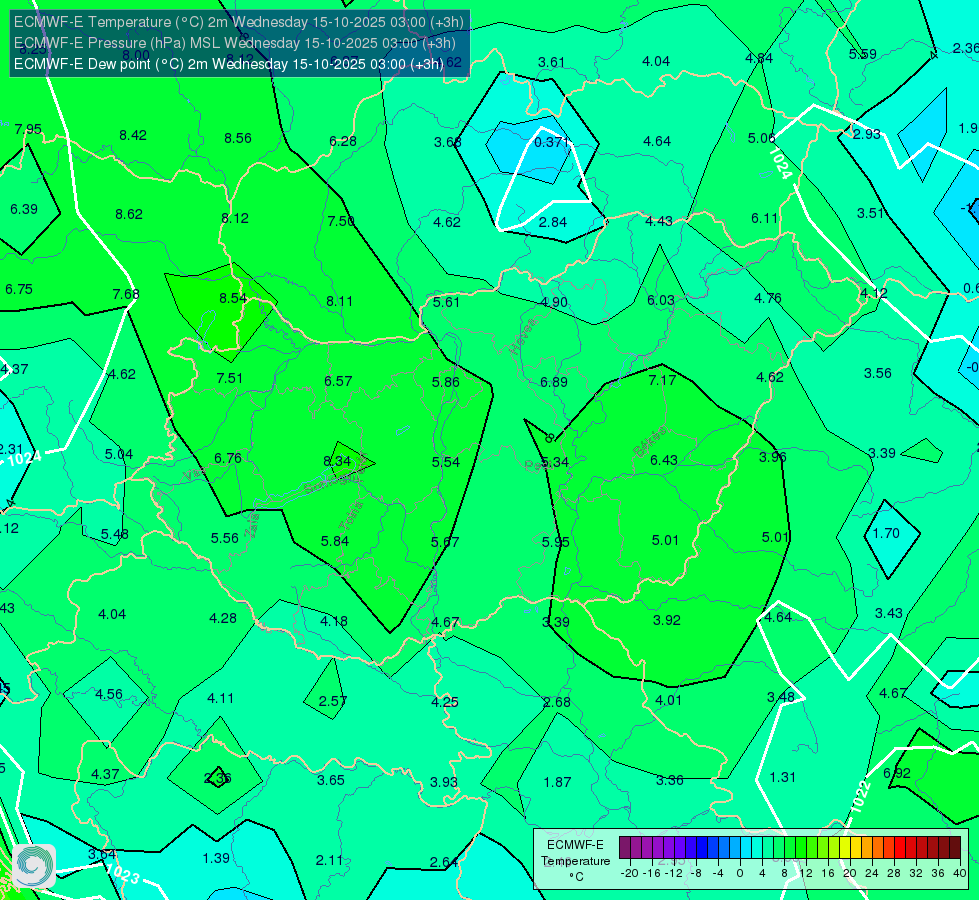Image resolution: width=979 pixels, height=900 pixels.
Task: Click the 1022 isobar label
Action: [x=861, y=797]
